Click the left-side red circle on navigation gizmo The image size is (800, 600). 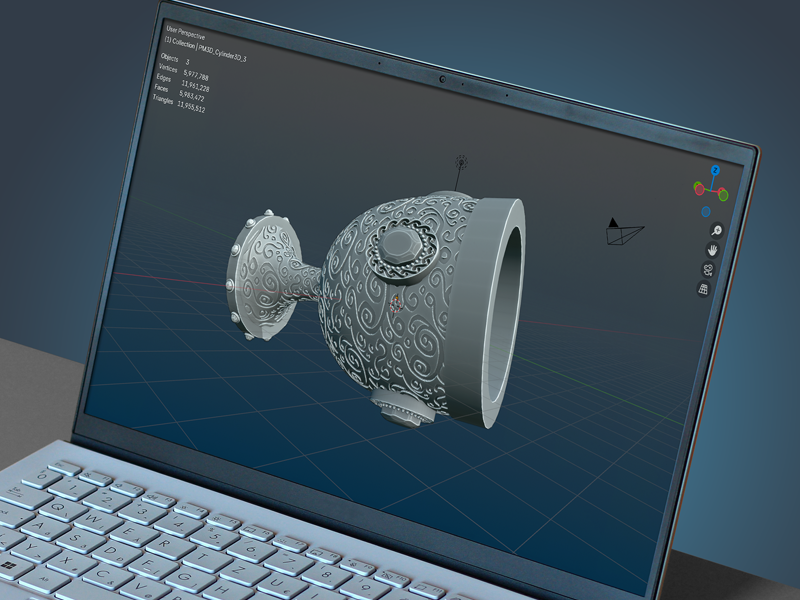(x=699, y=189)
